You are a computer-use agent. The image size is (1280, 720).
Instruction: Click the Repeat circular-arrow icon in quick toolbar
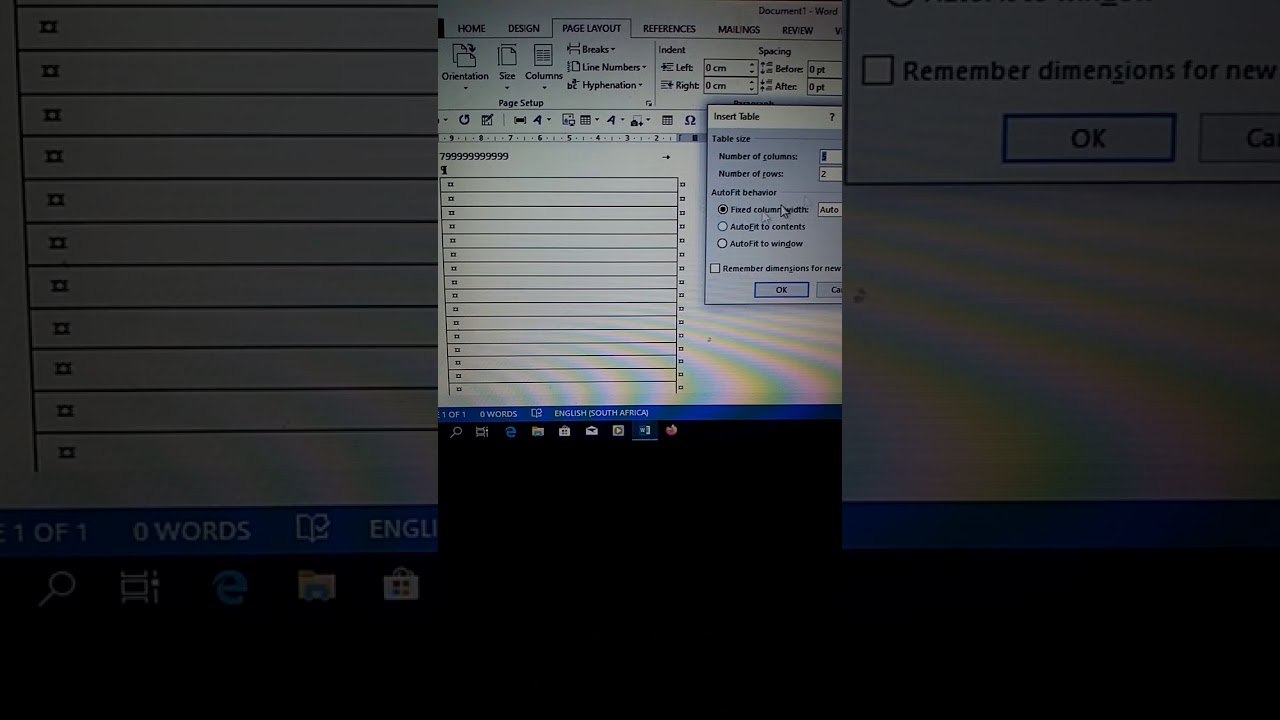click(464, 120)
